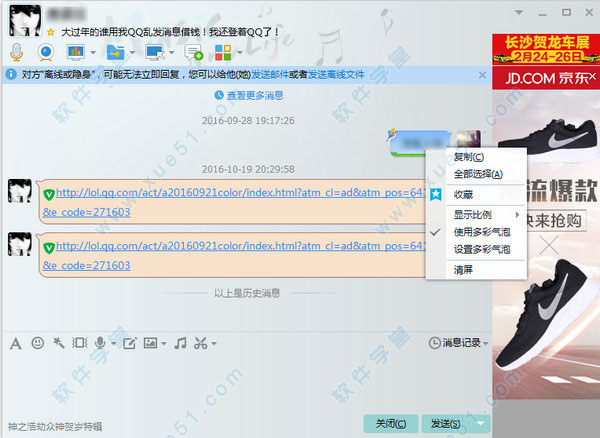Expand the voice message dropdown arrow
600x438 pixels.
[113, 343]
